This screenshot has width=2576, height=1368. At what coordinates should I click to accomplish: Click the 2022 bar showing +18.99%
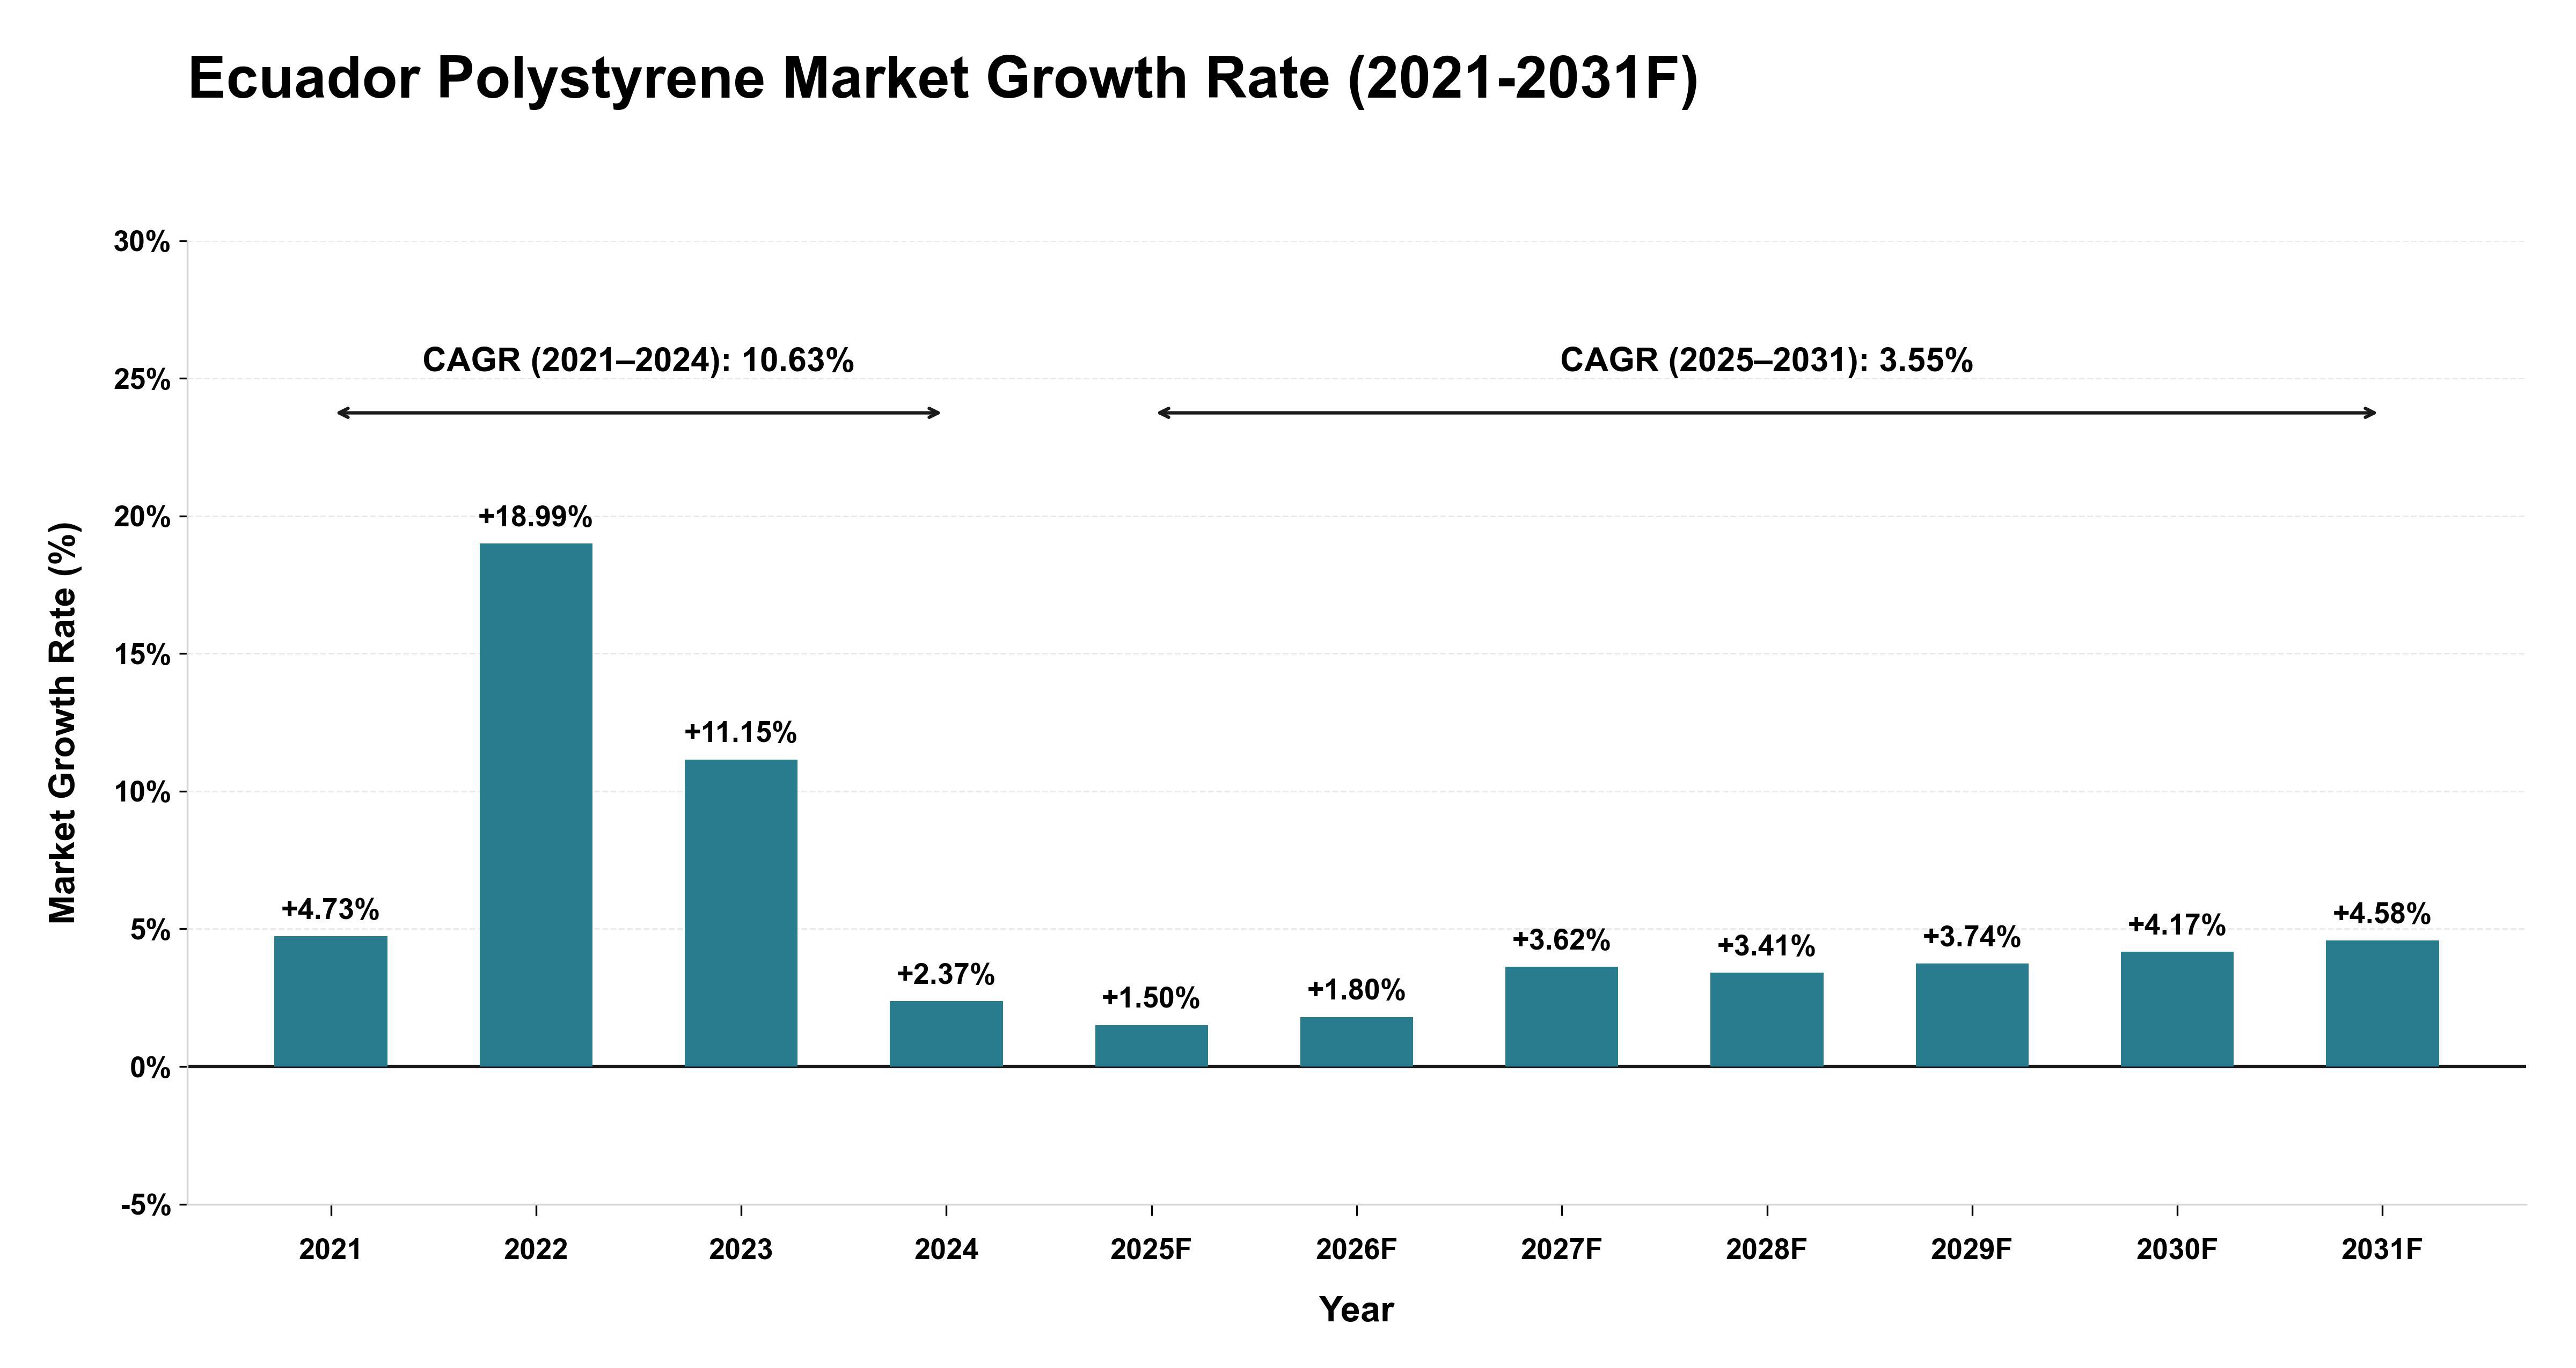pos(536,805)
